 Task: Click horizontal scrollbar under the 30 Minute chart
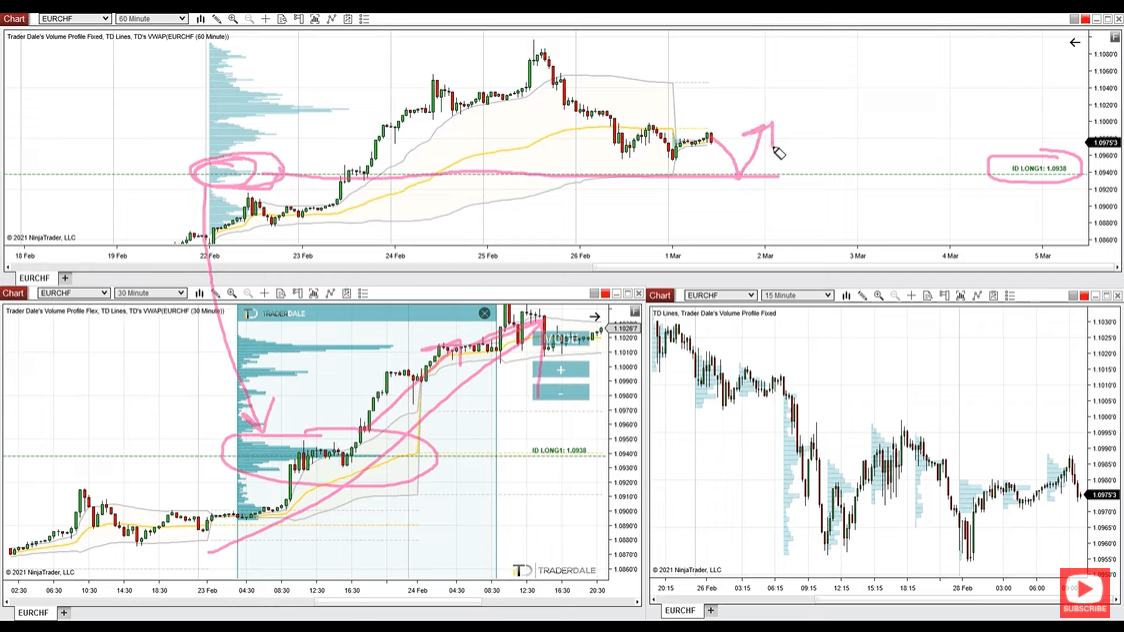point(323,602)
